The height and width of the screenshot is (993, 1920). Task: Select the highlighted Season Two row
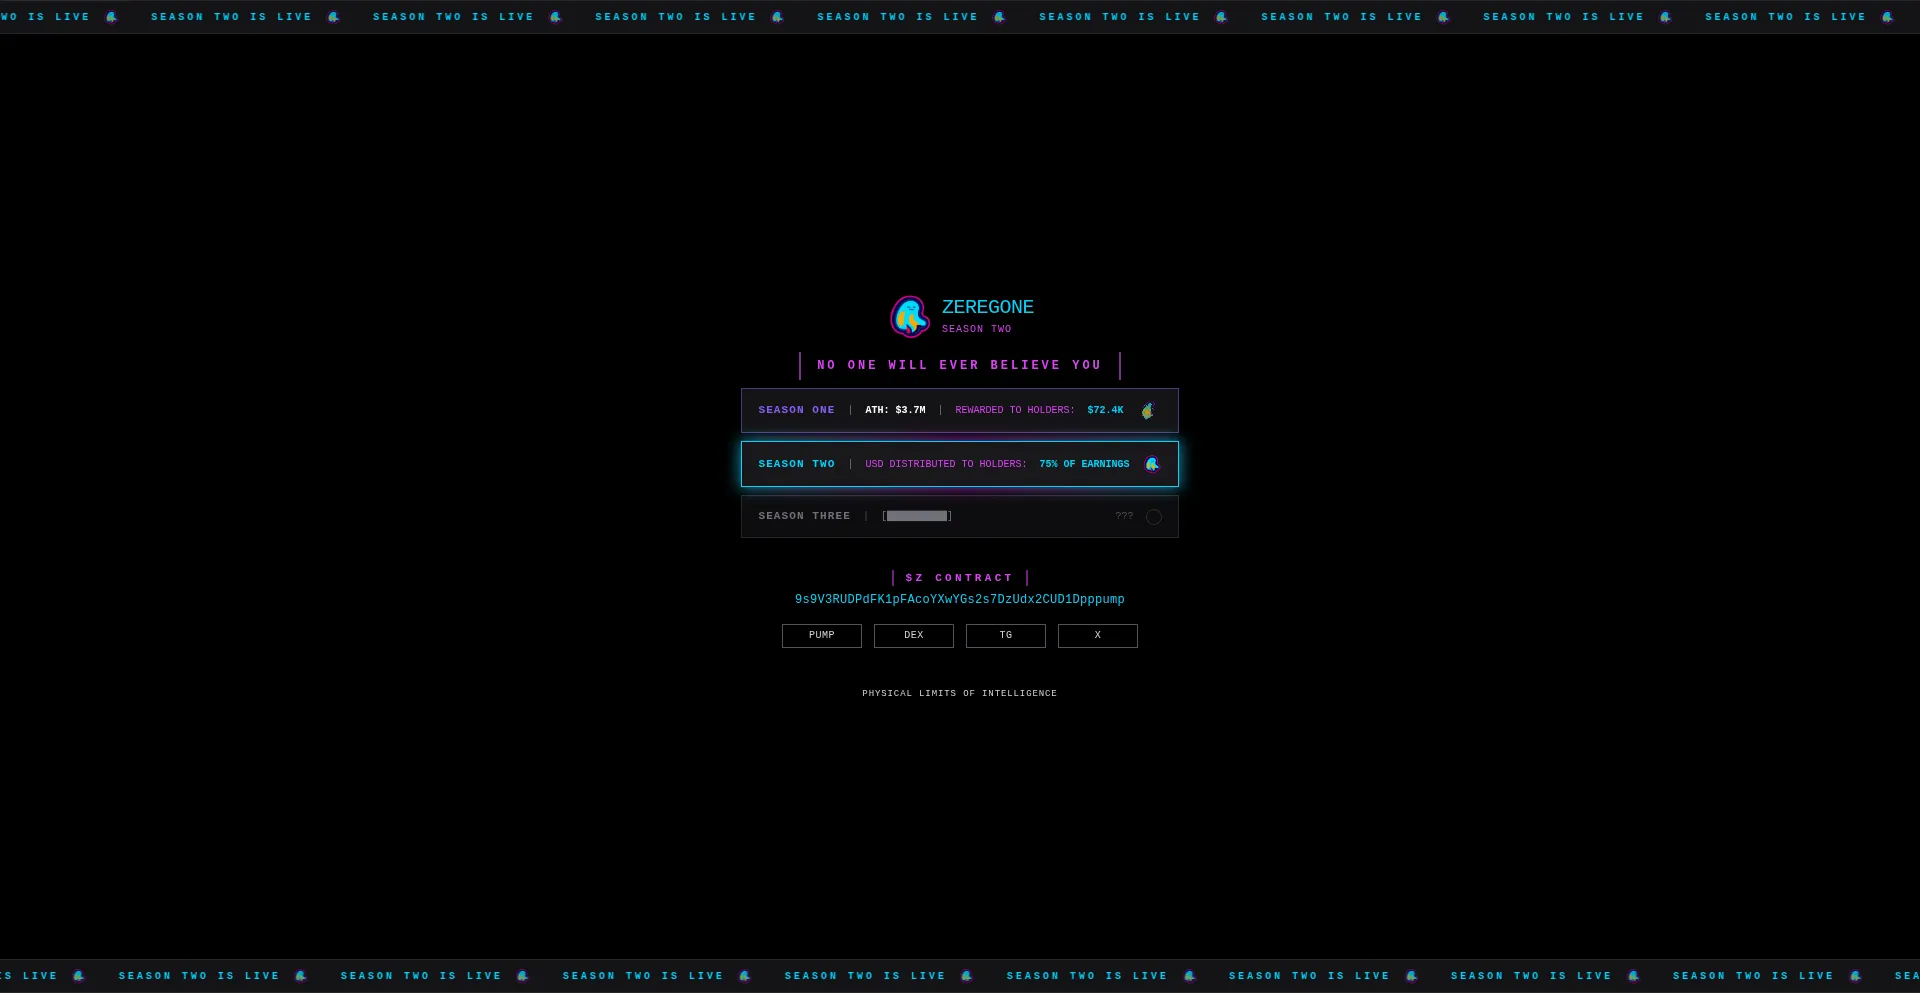click(x=959, y=463)
